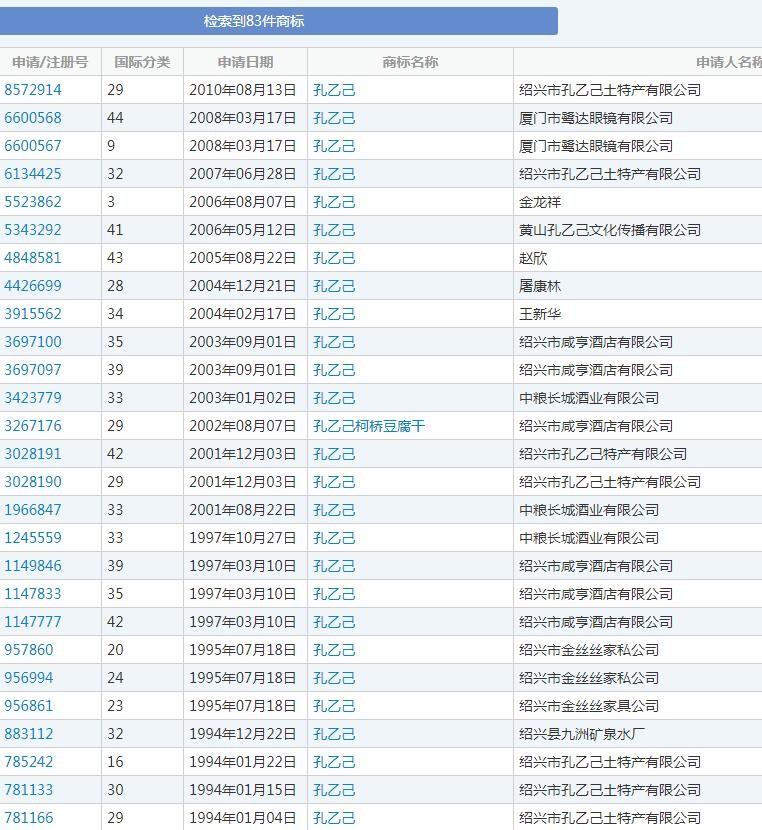This screenshot has width=762, height=830.
Task: View trademark record 1245559
Action: click(x=33, y=538)
